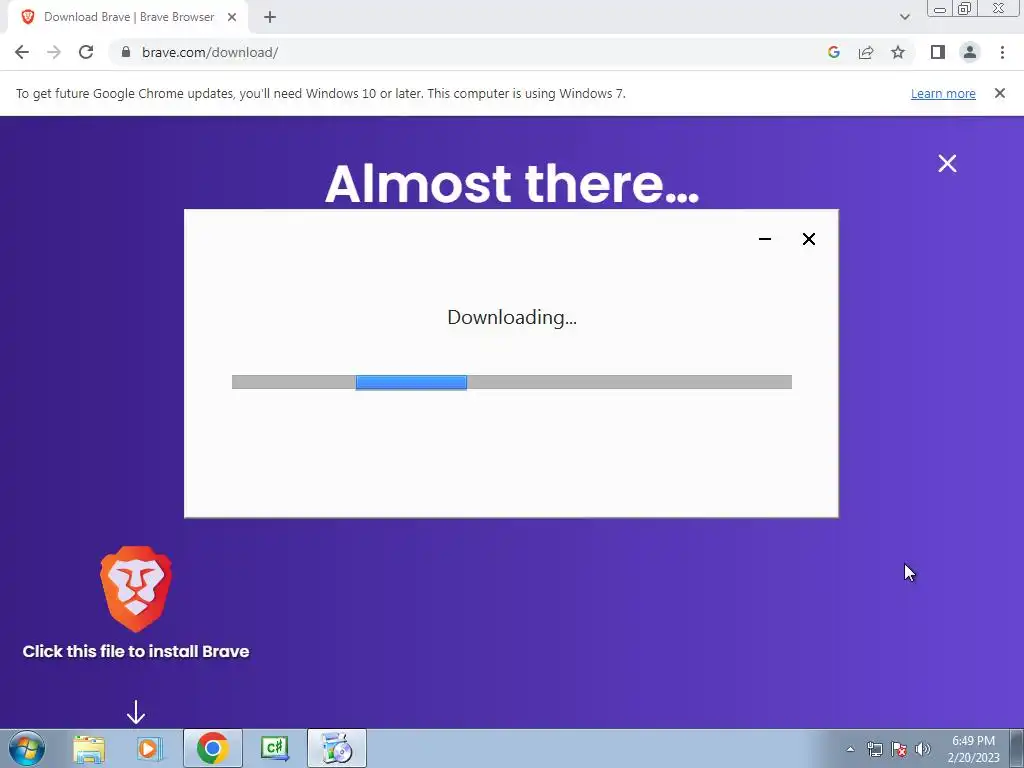
Task: Close the Downloading dialog
Action: (808, 239)
